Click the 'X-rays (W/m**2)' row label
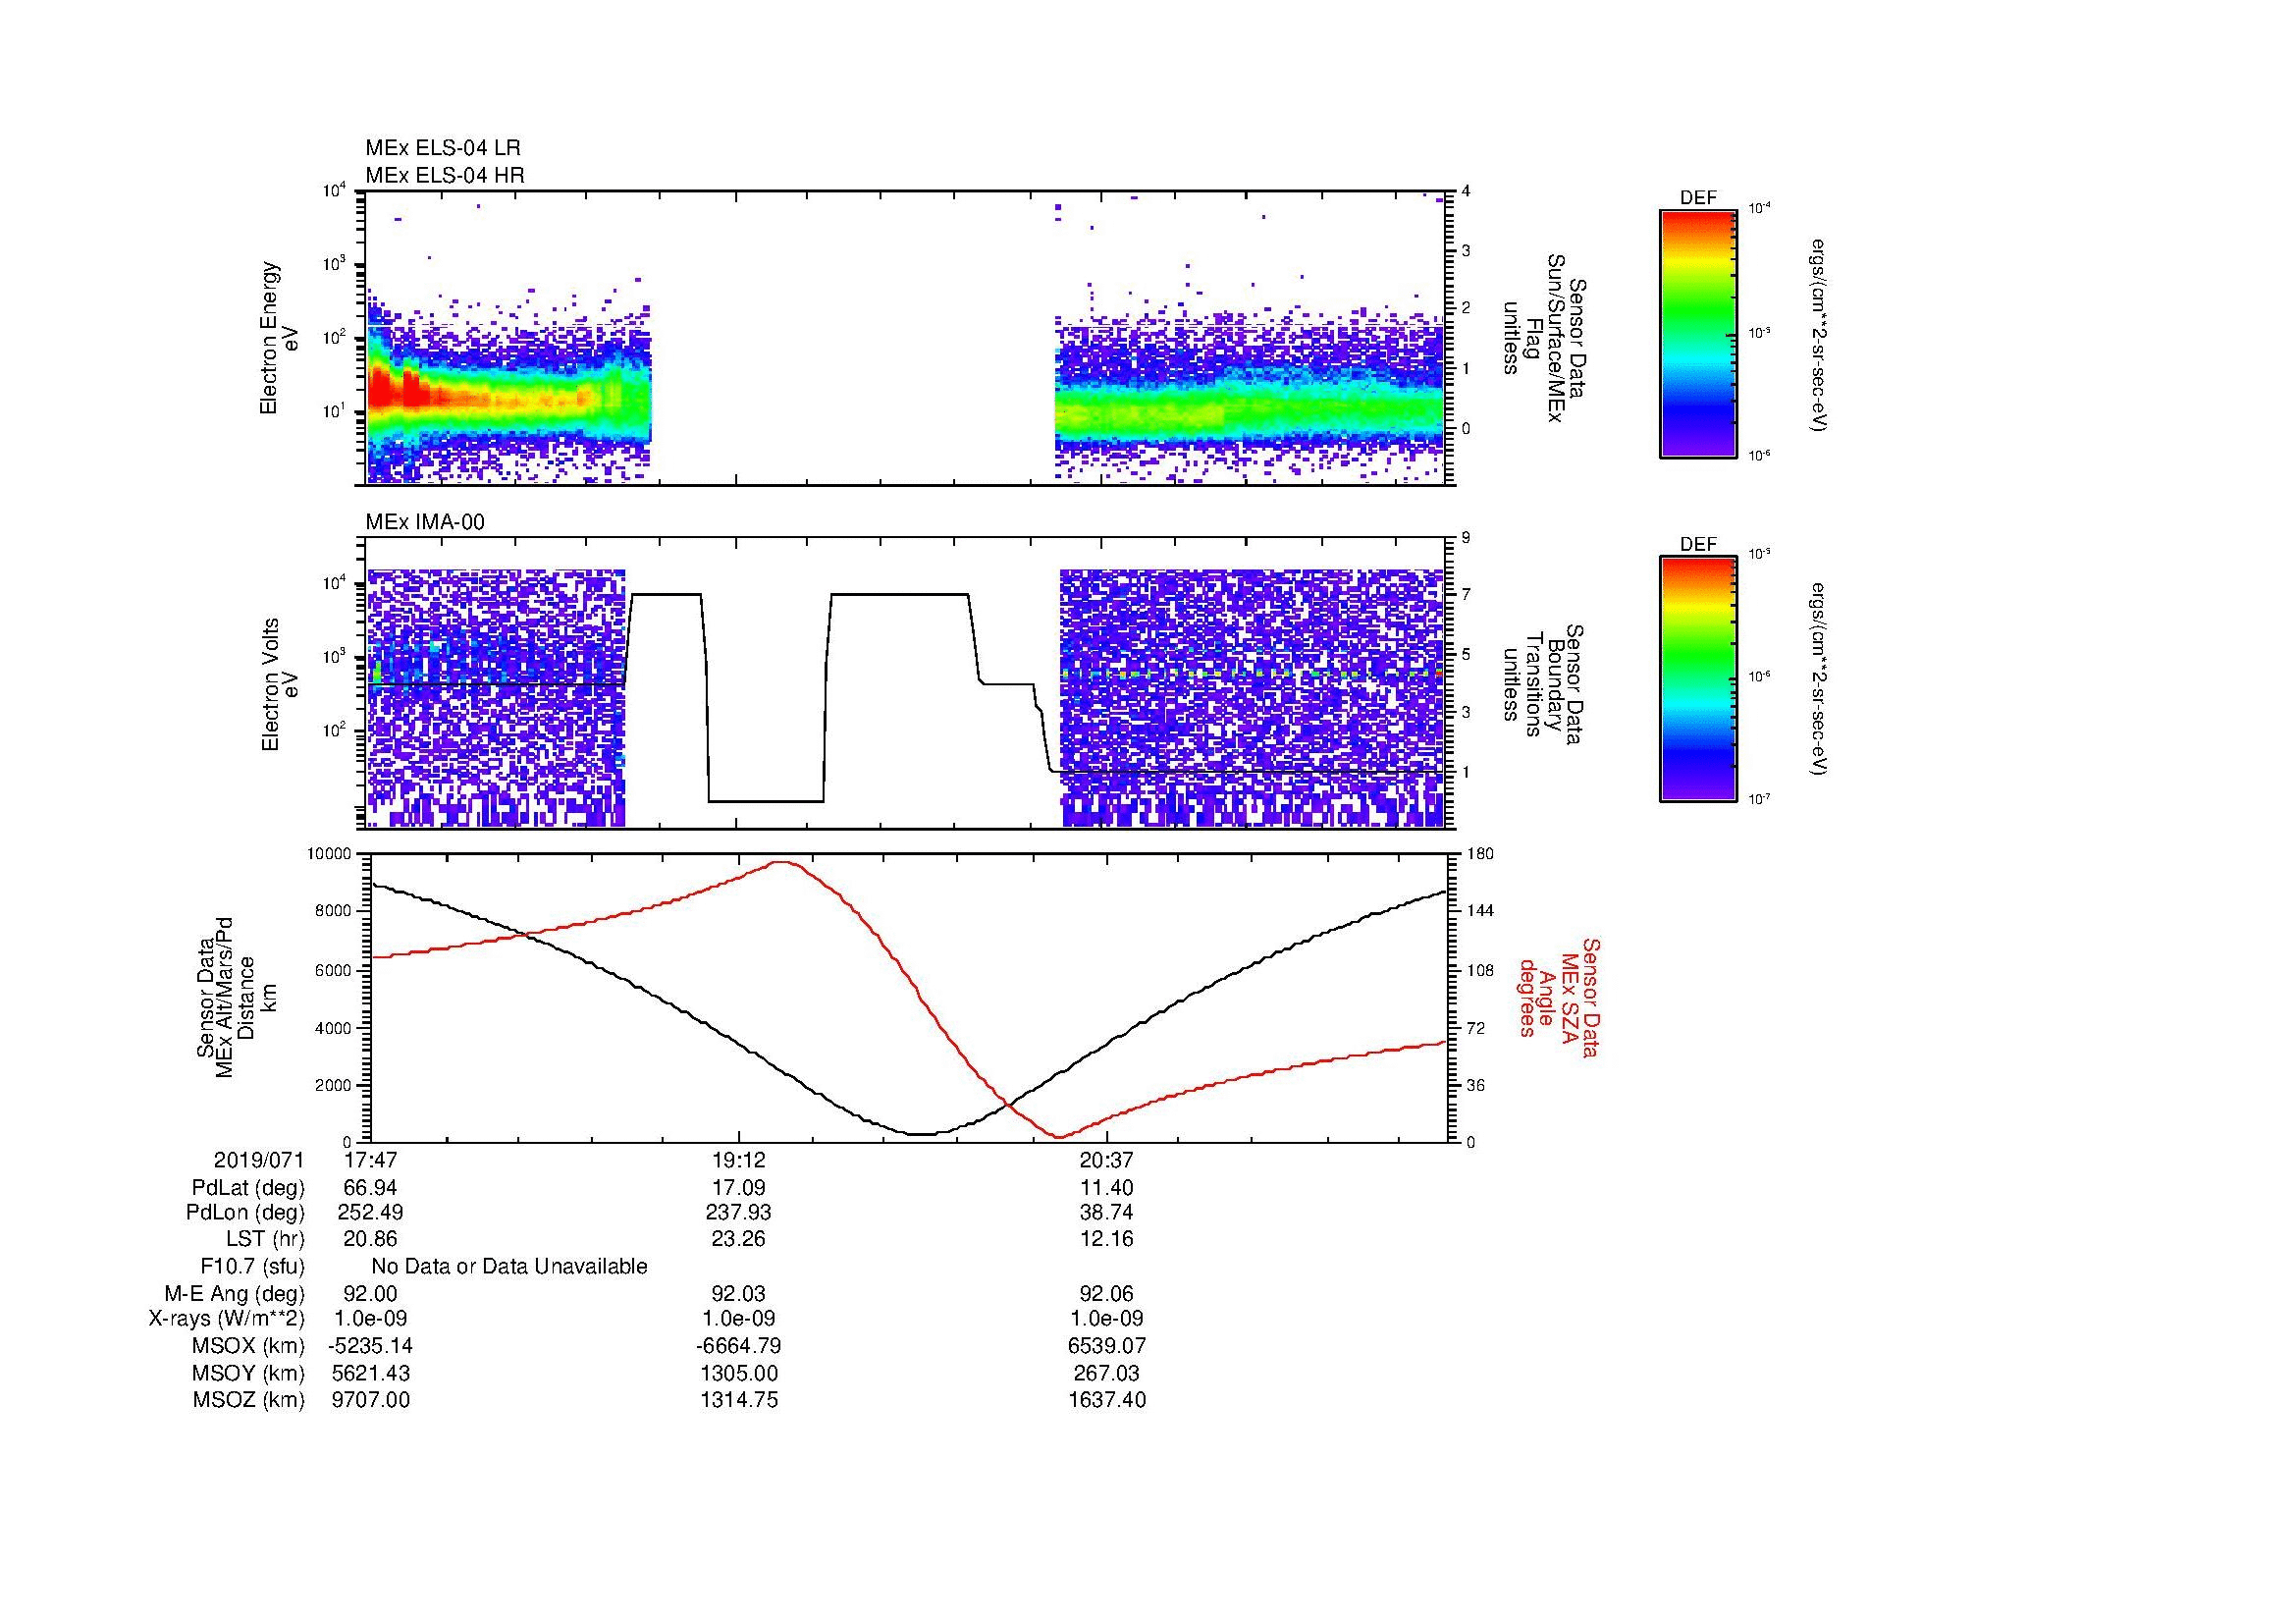The height and width of the screenshot is (1623, 2296). click(x=227, y=1319)
